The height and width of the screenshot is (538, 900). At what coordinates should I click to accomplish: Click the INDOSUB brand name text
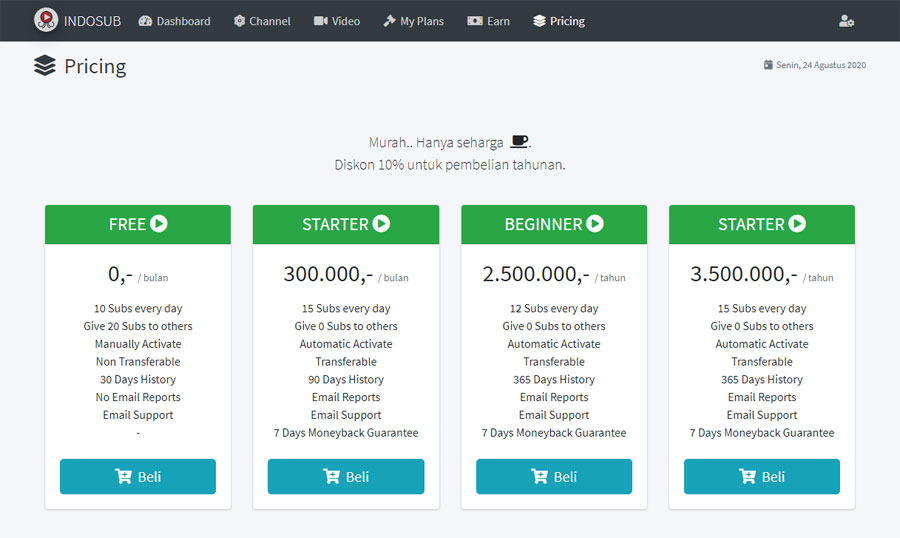coord(92,21)
